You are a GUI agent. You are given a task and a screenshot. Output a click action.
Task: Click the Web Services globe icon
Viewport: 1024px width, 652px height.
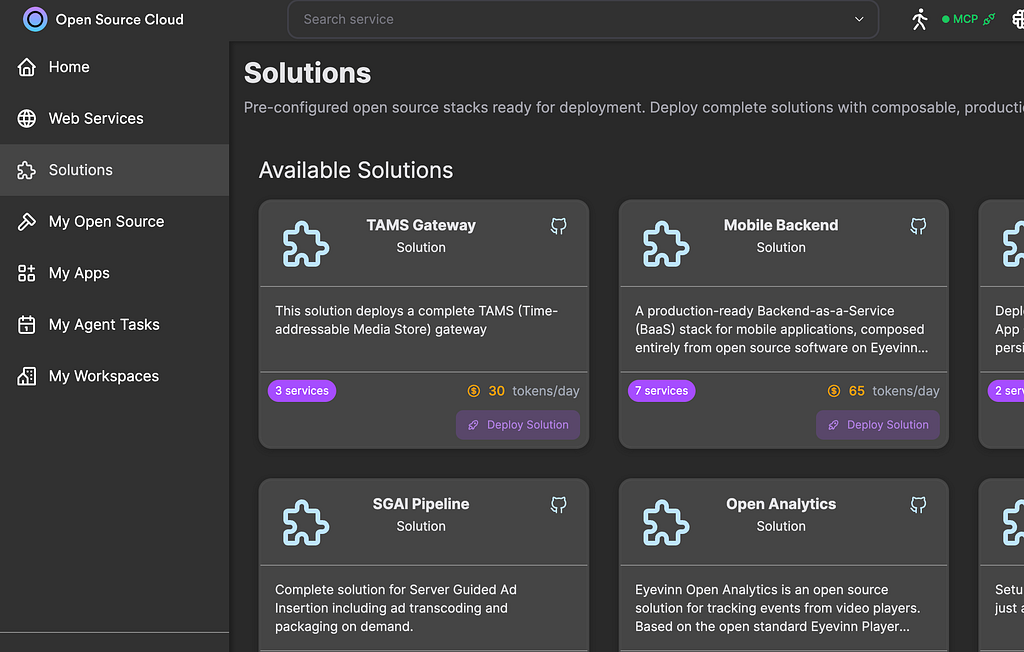point(27,118)
